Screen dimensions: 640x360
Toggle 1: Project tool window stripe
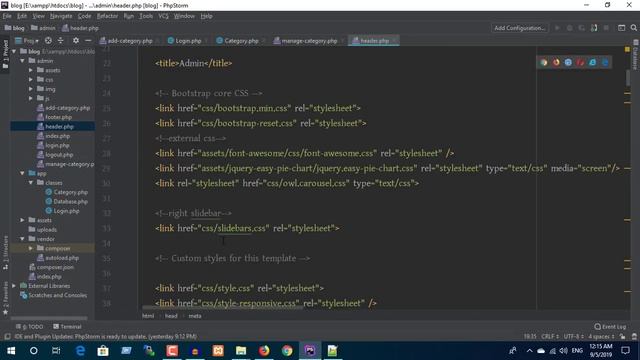(5, 55)
